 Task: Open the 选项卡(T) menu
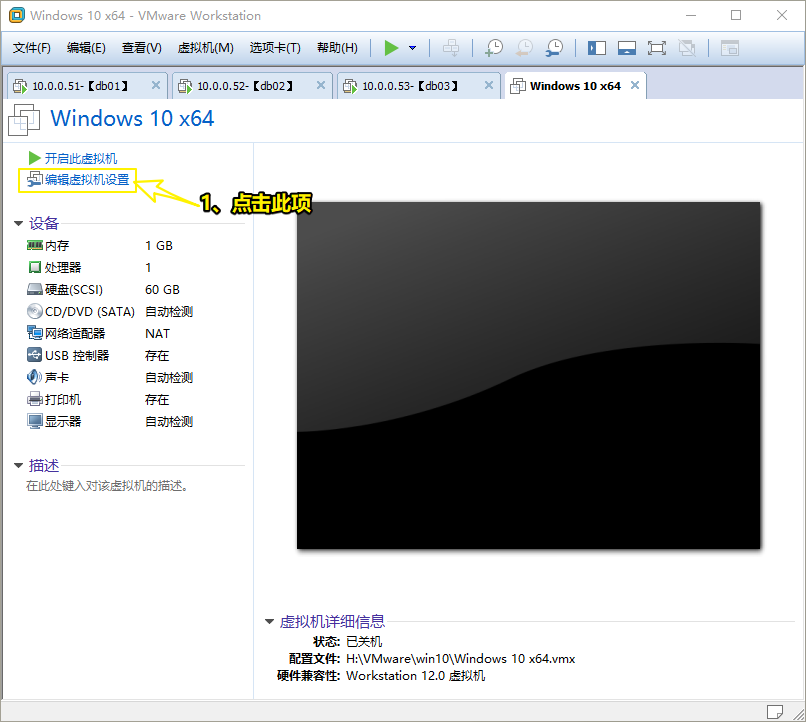click(275, 48)
